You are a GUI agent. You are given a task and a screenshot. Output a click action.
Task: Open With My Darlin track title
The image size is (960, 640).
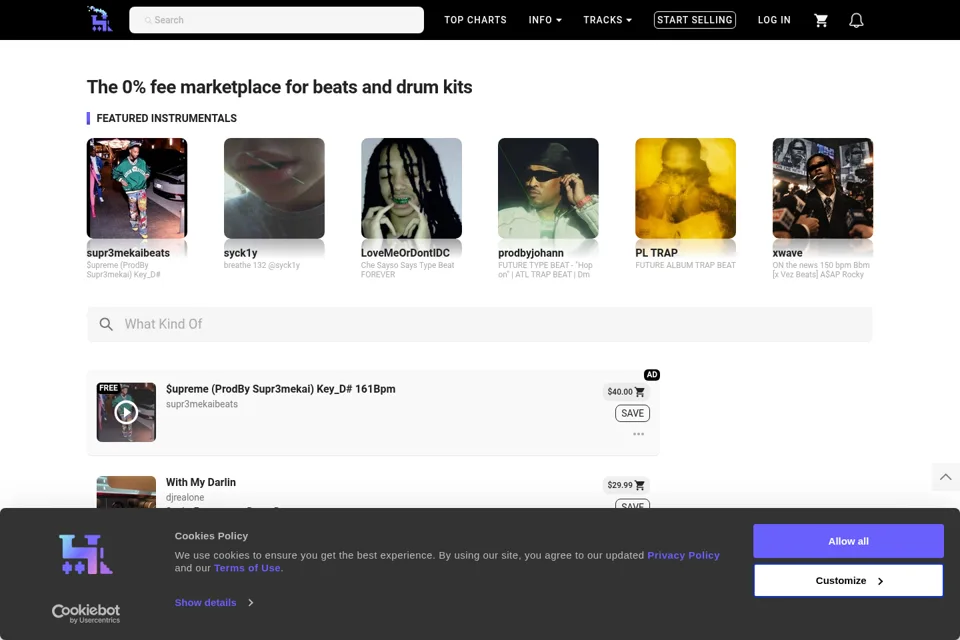point(201,483)
